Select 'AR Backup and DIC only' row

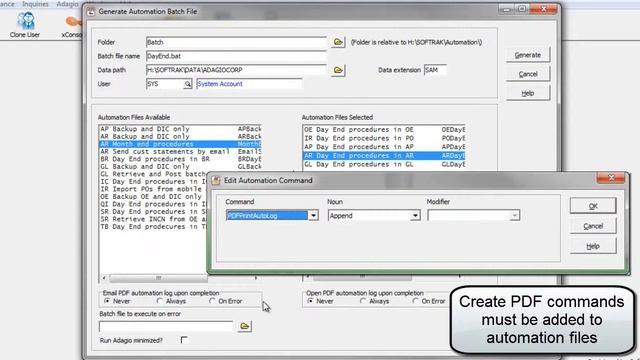click(180, 136)
